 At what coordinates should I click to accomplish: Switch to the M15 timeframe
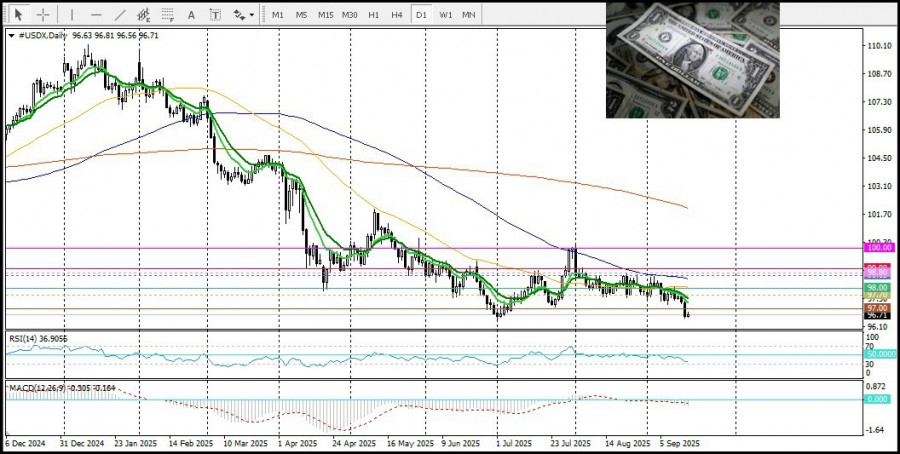325,15
